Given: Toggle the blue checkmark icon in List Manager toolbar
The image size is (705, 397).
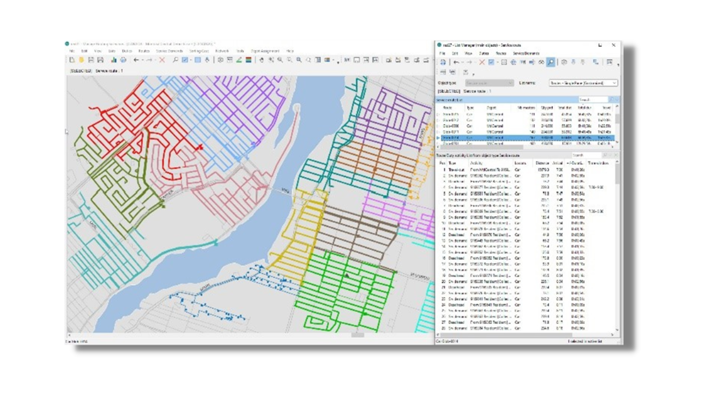Looking at the screenshot, I should pos(491,62).
